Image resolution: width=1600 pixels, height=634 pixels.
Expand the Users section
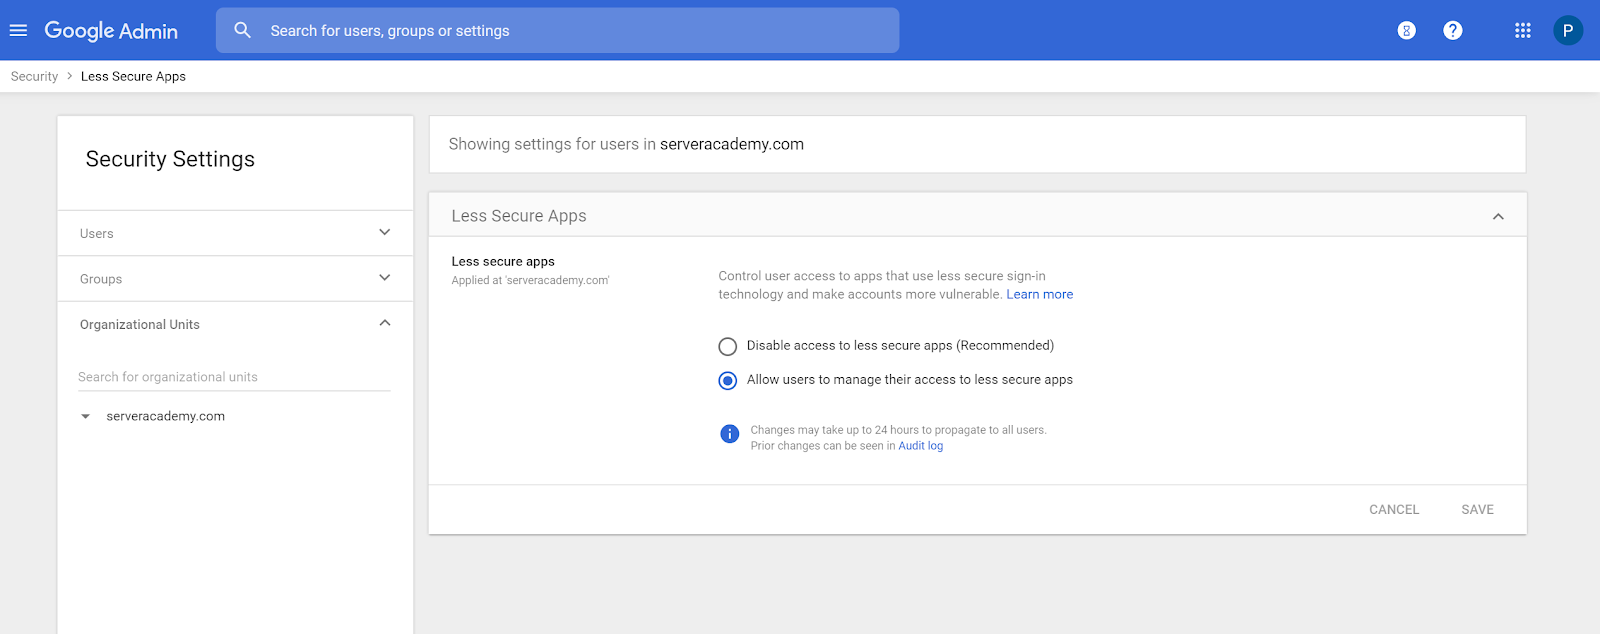pos(384,233)
